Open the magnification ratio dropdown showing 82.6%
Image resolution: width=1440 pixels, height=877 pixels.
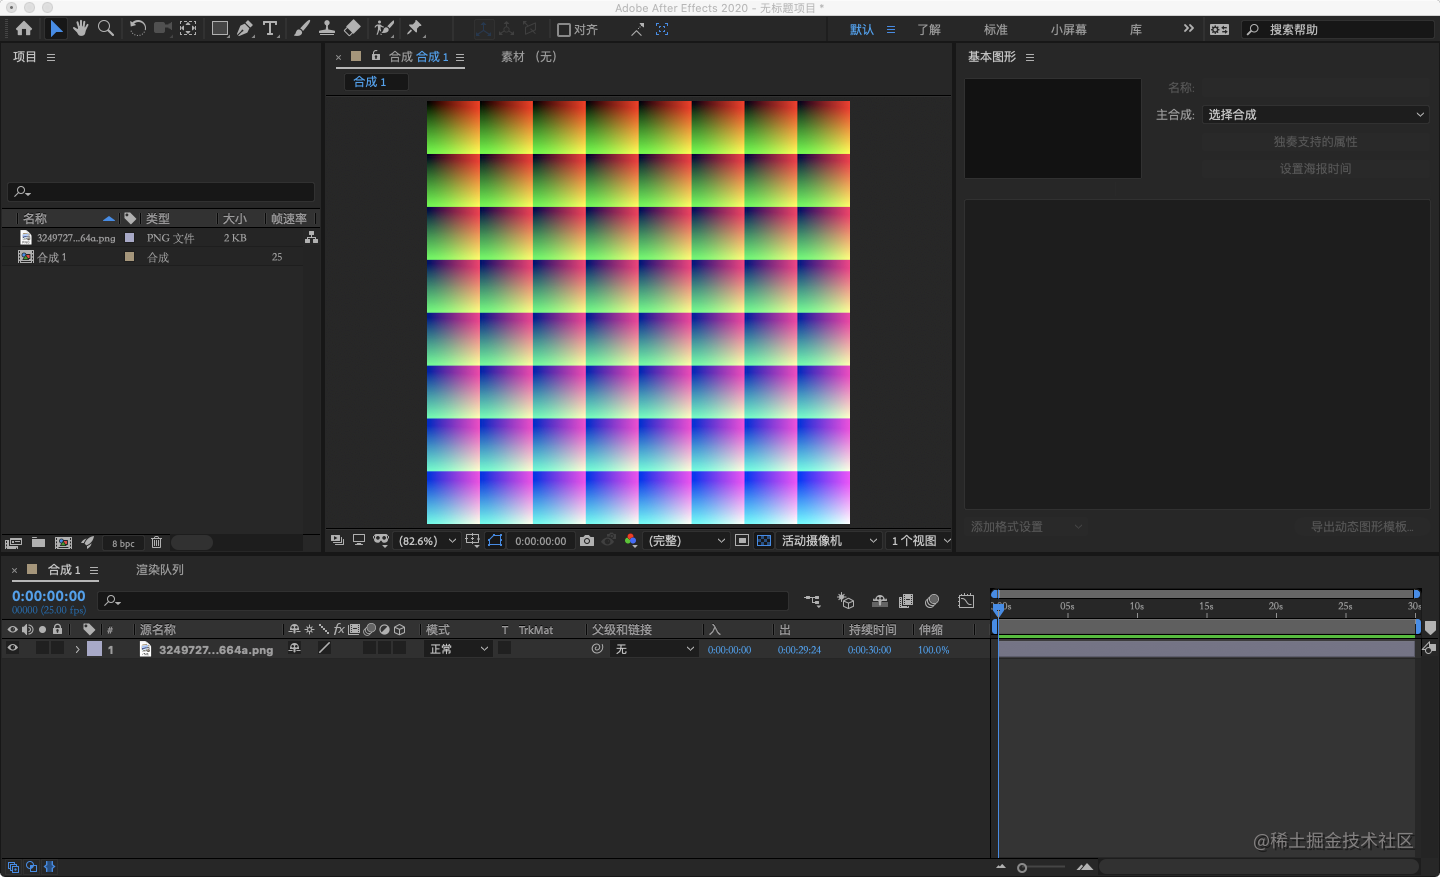tap(425, 540)
